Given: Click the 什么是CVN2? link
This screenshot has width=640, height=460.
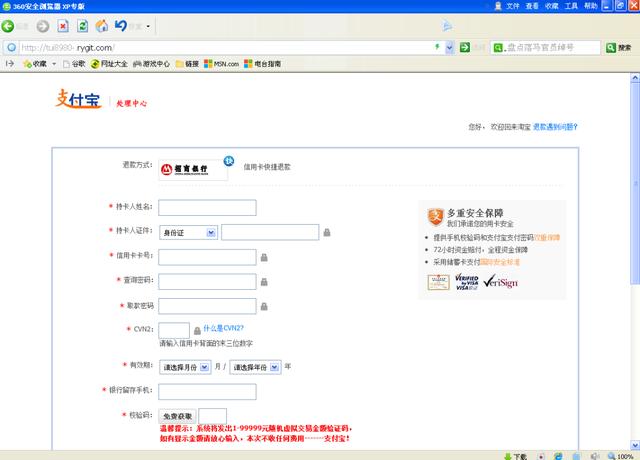Looking at the screenshot, I should [223, 328].
